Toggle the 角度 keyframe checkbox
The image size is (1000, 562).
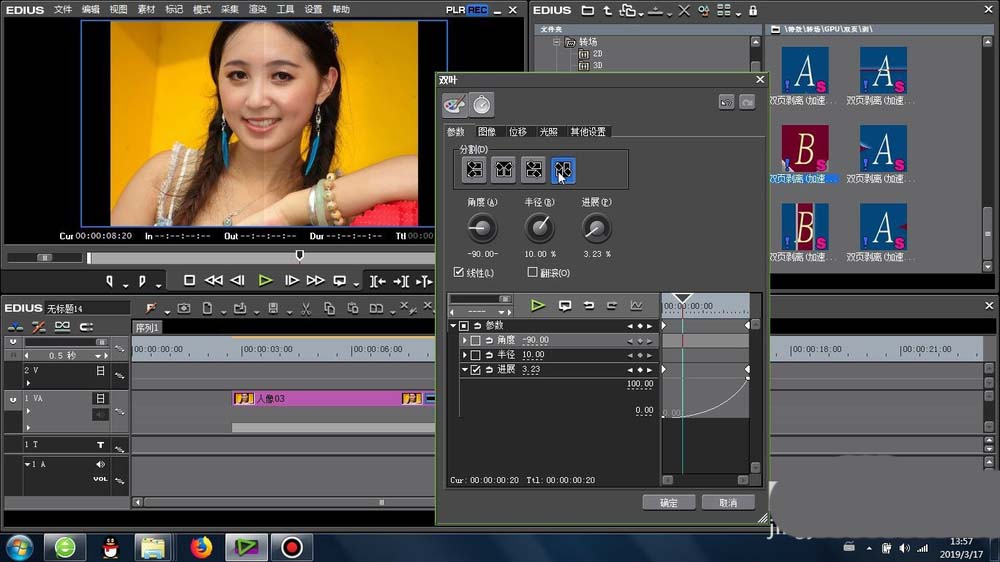(x=475, y=341)
